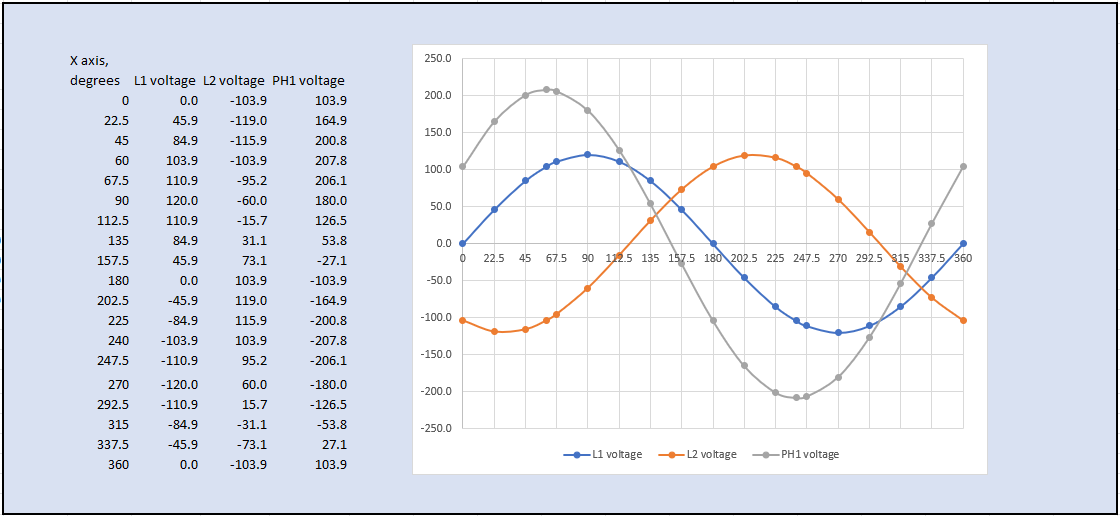The width and height of the screenshot is (1120, 516).
Task: Click the 250.0 label on chart y-axis
Action: pos(437,59)
